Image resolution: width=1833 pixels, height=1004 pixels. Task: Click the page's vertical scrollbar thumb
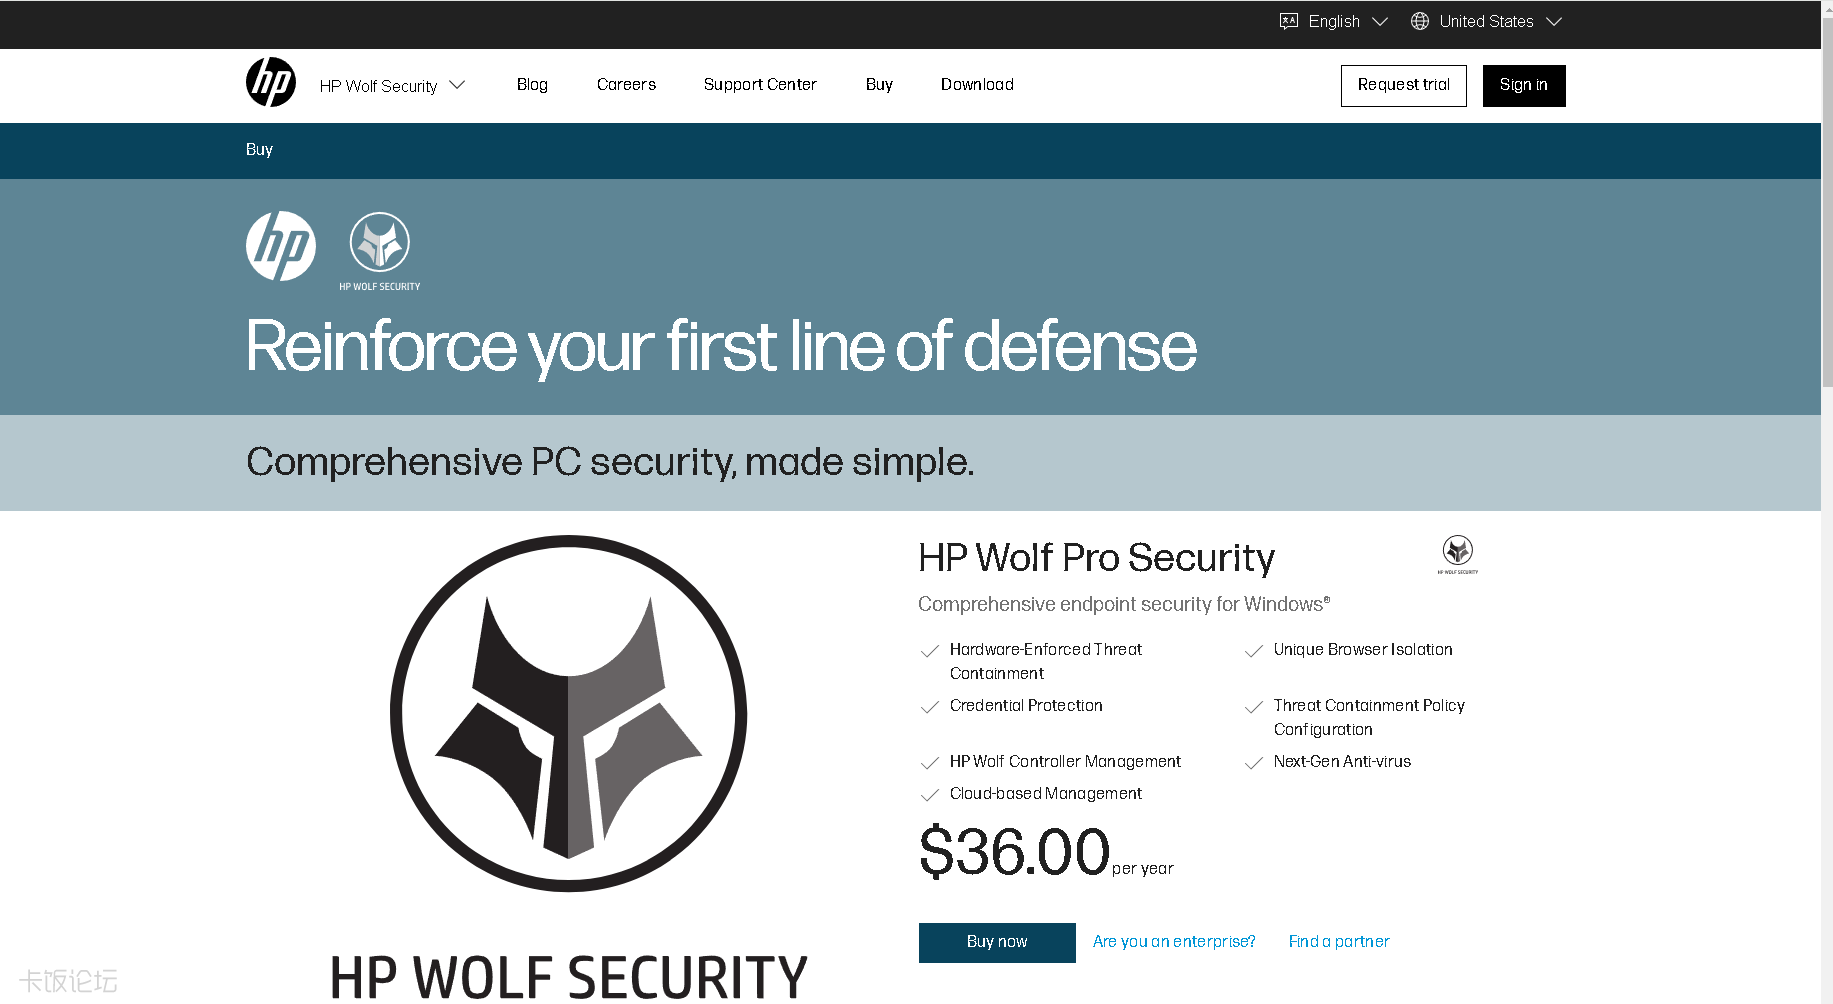[x=1826, y=200]
